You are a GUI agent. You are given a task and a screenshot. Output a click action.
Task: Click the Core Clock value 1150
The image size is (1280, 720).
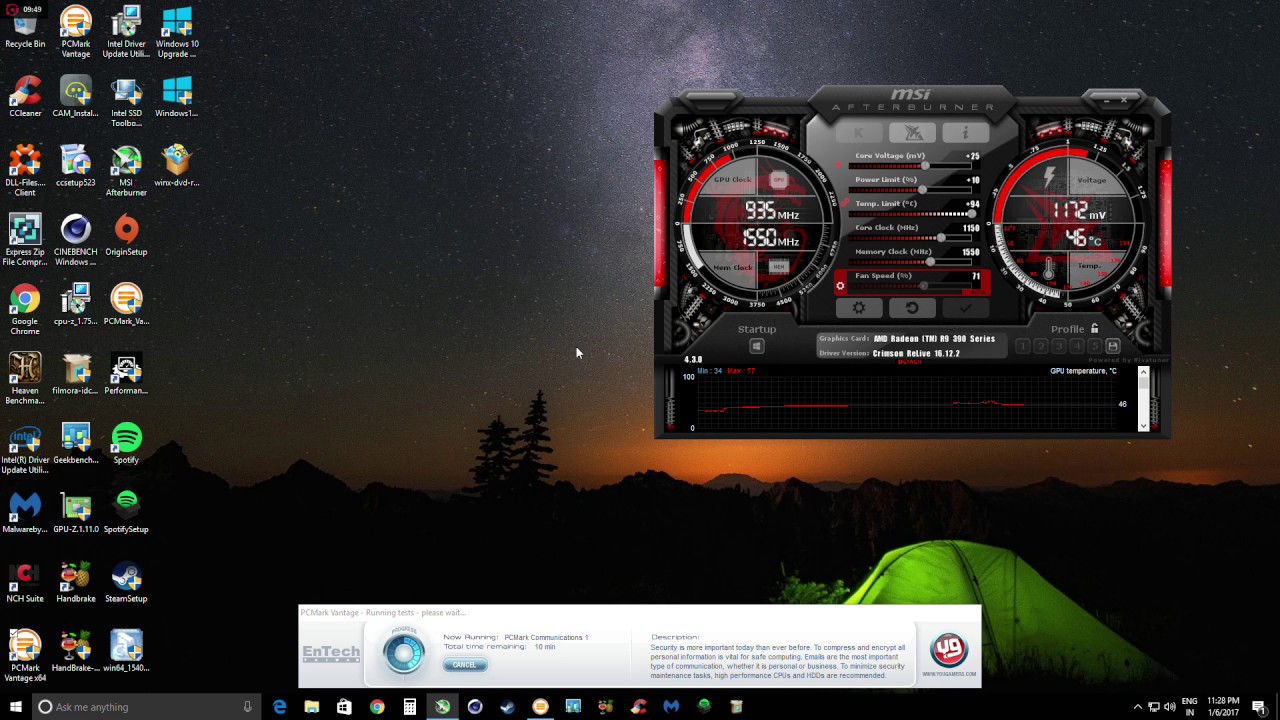(971, 228)
